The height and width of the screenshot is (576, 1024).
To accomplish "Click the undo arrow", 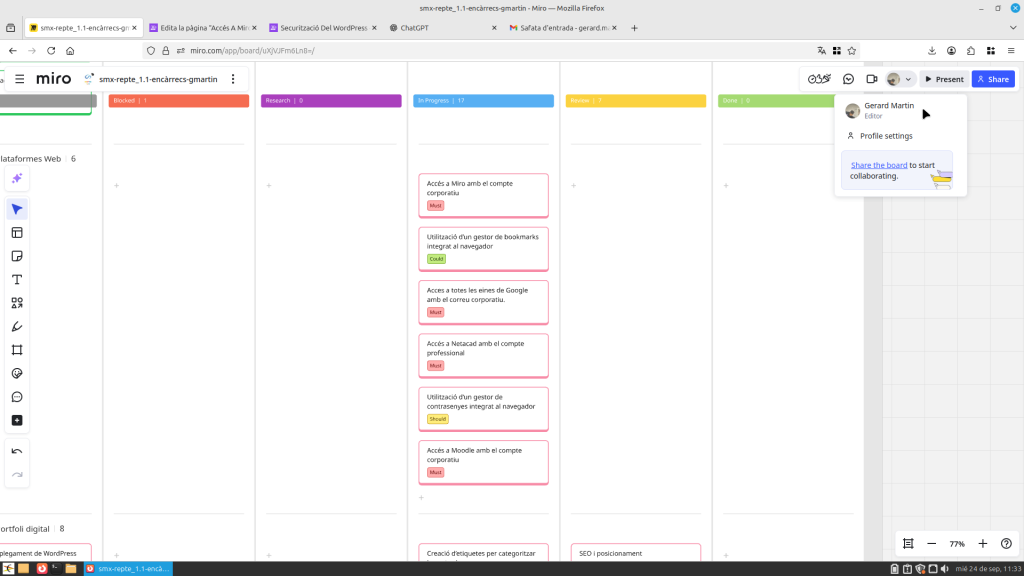I will (x=17, y=451).
